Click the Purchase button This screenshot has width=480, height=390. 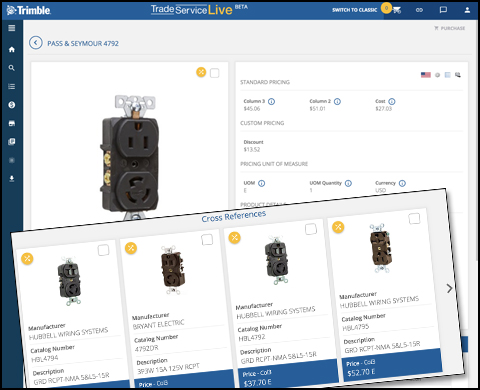pos(450,28)
